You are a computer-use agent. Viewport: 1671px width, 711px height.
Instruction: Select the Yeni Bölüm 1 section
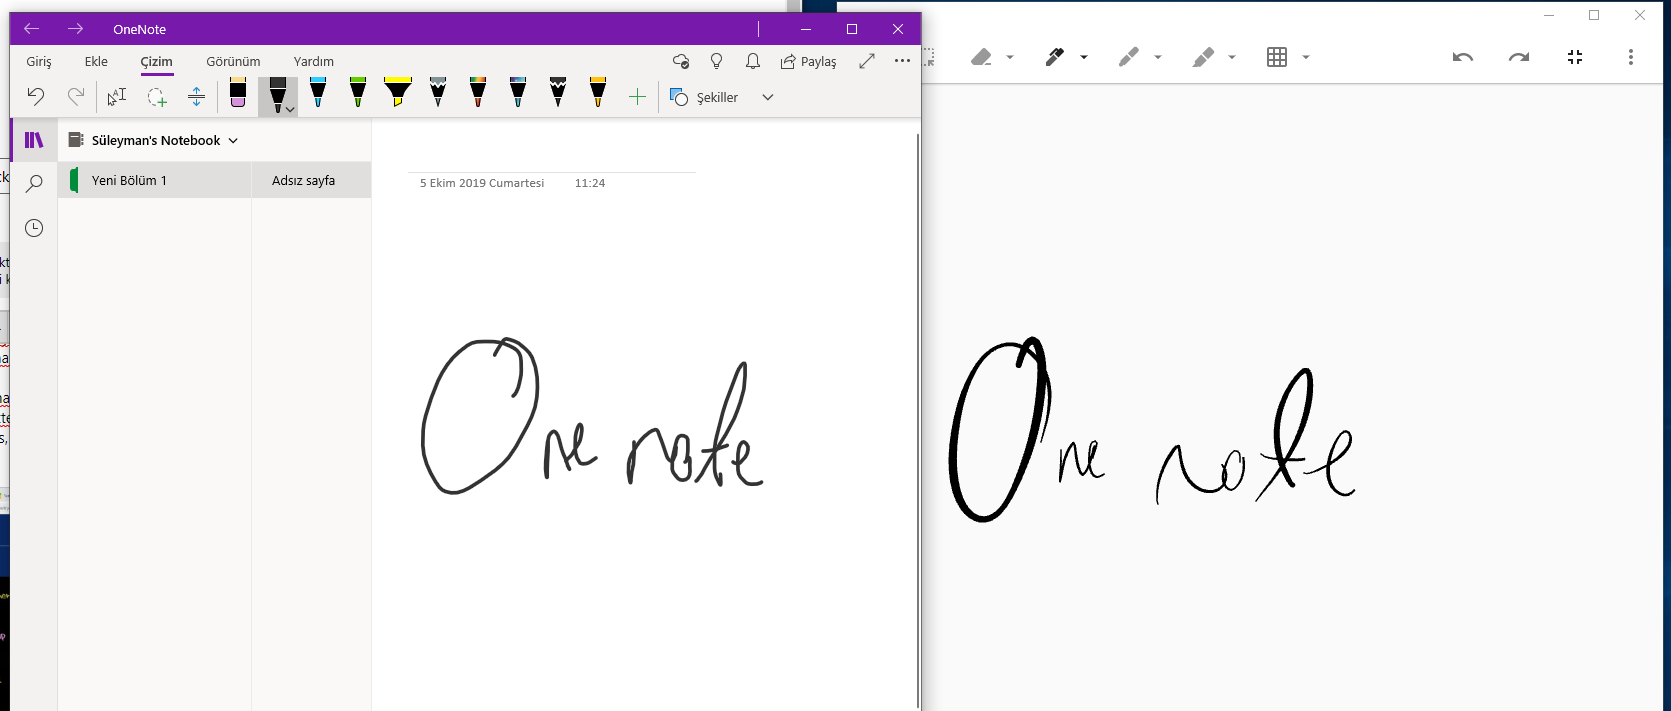155,180
